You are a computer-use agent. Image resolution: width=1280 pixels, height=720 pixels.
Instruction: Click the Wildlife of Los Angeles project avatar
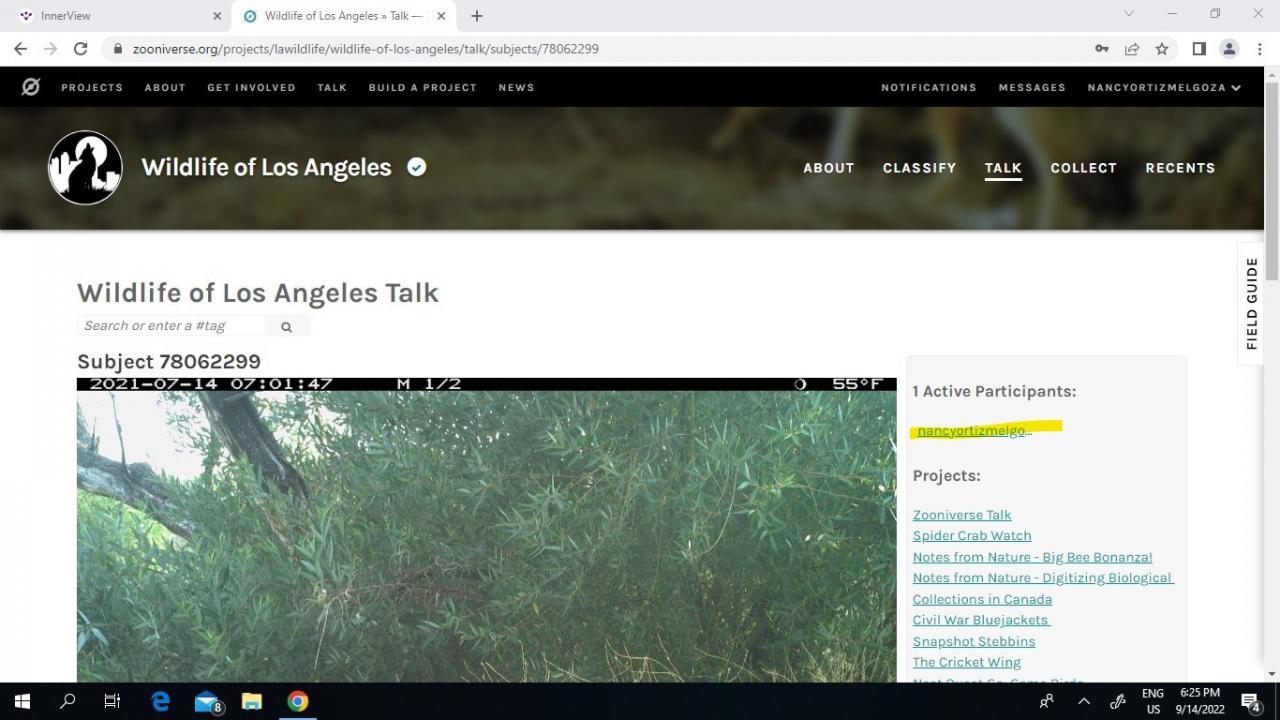click(85, 168)
